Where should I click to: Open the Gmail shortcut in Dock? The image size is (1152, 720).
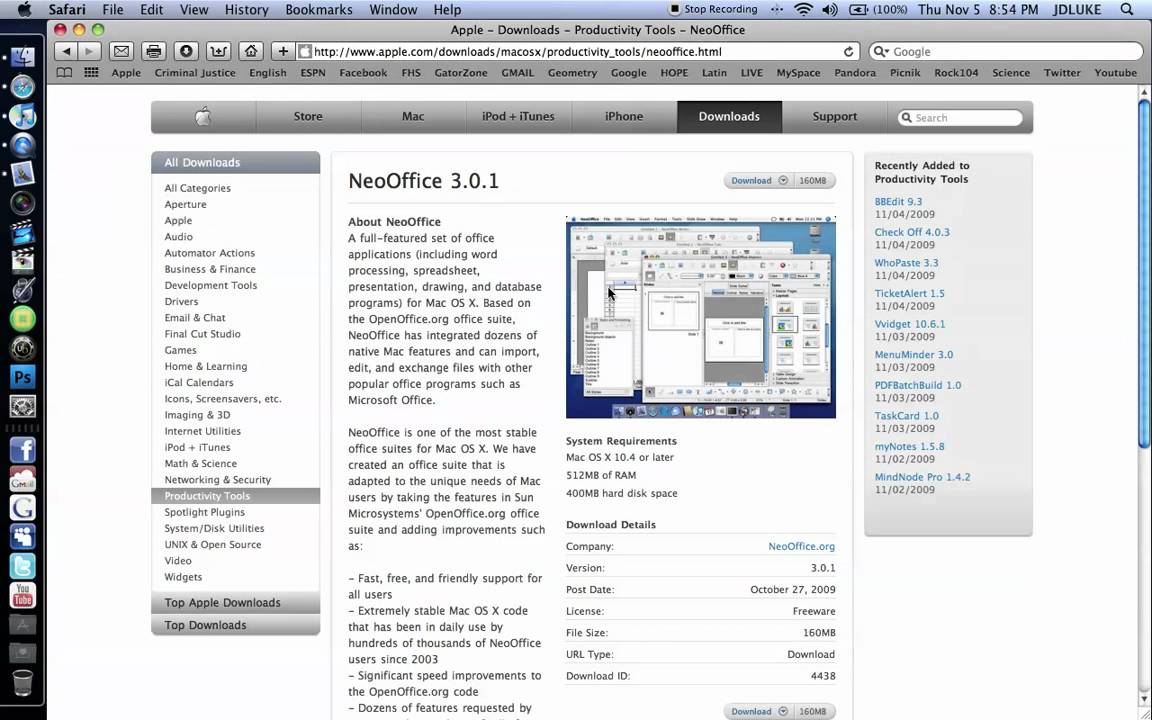click(x=23, y=479)
